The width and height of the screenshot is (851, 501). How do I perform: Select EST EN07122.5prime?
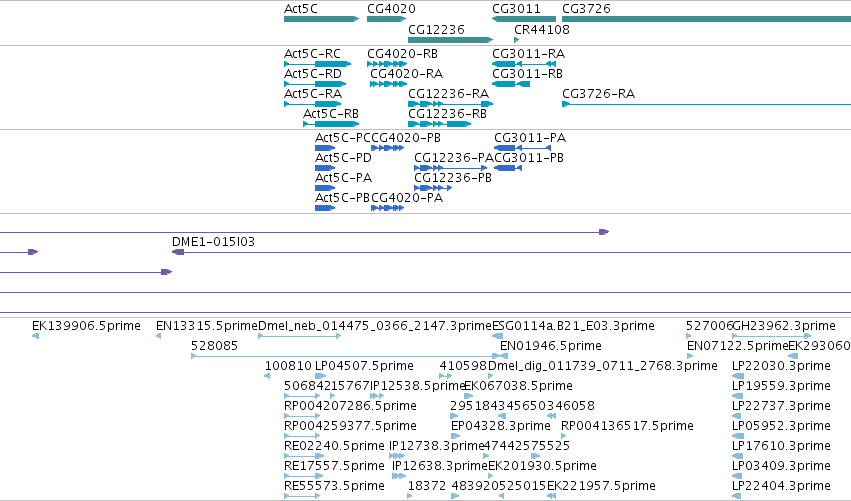click(690, 357)
